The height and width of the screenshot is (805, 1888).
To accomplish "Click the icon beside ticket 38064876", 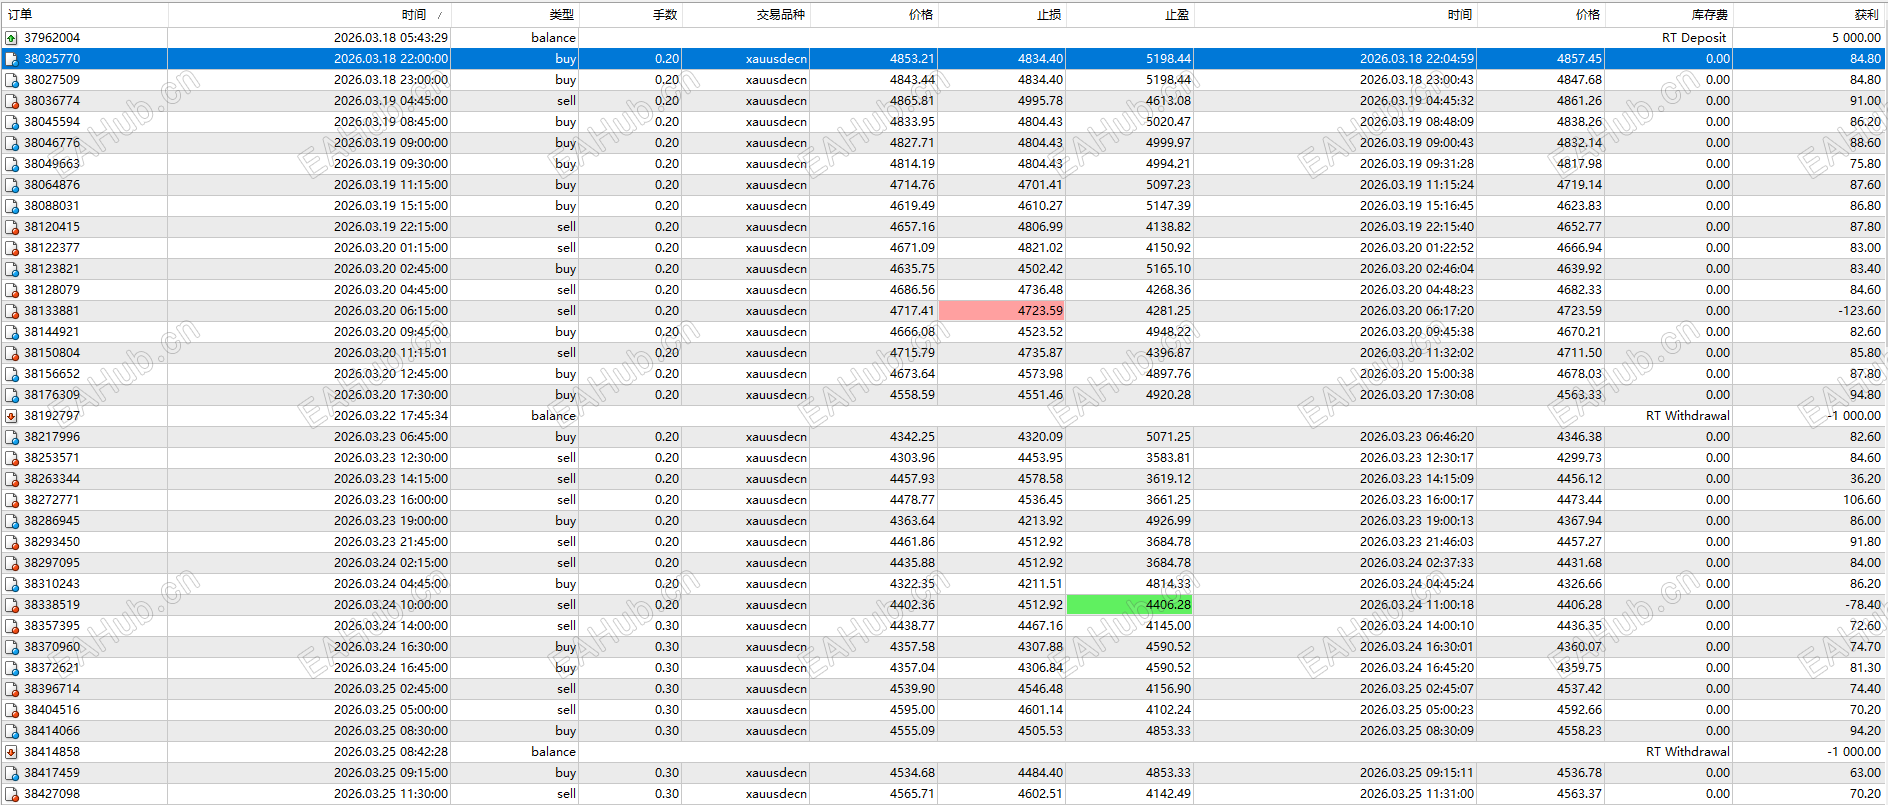I will [11, 185].
